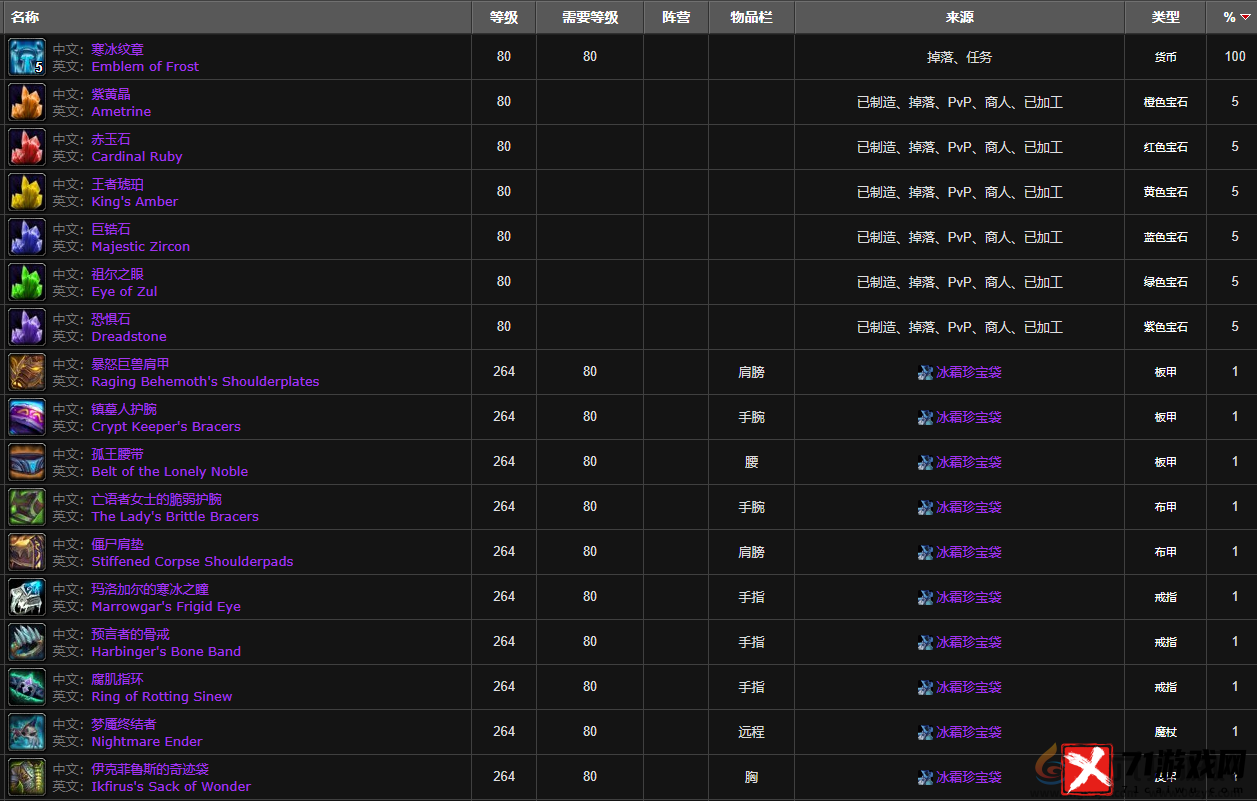This screenshot has width=1257, height=801.
Task: Open the Nightmare Ender link
Action: click(x=147, y=741)
